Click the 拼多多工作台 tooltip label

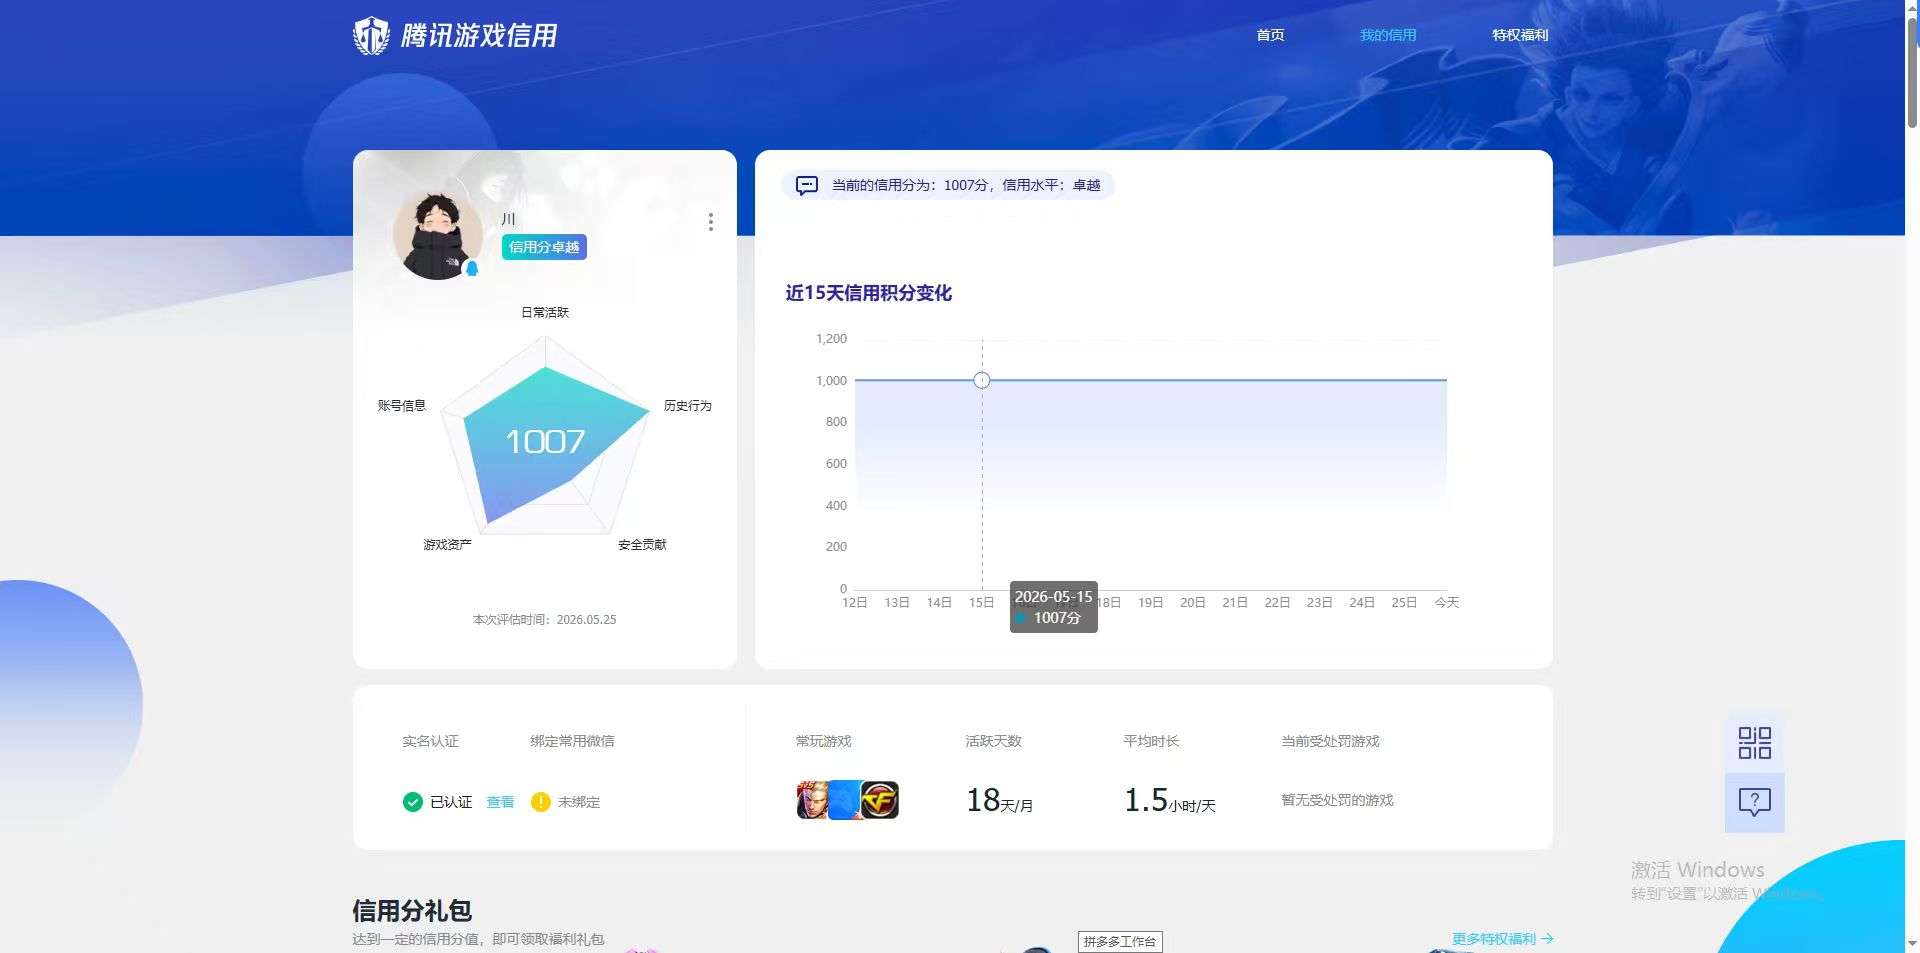pos(1120,941)
